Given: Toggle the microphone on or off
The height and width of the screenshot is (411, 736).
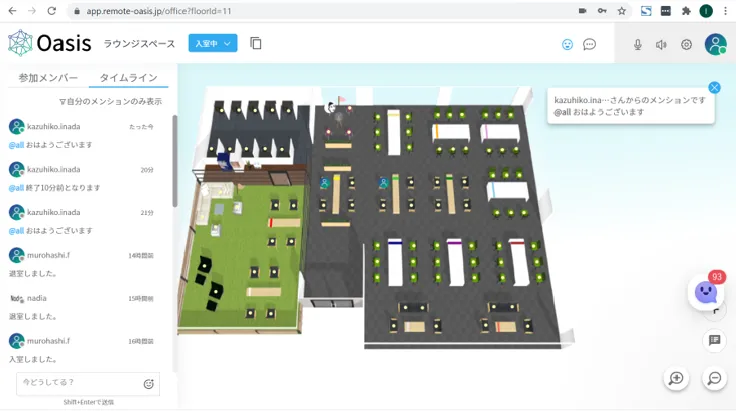Looking at the screenshot, I should pyautogui.click(x=638, y=45).
